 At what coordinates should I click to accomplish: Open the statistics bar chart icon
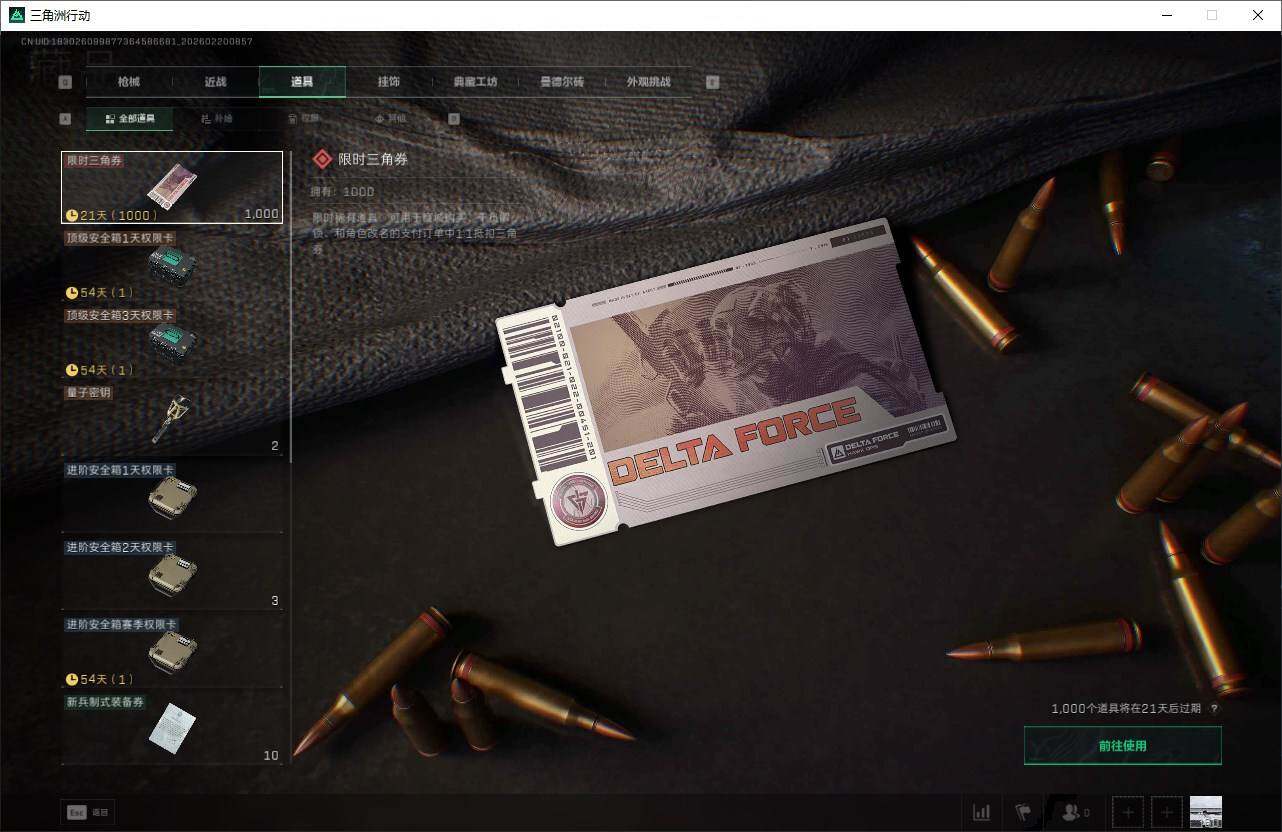[982, 812]
